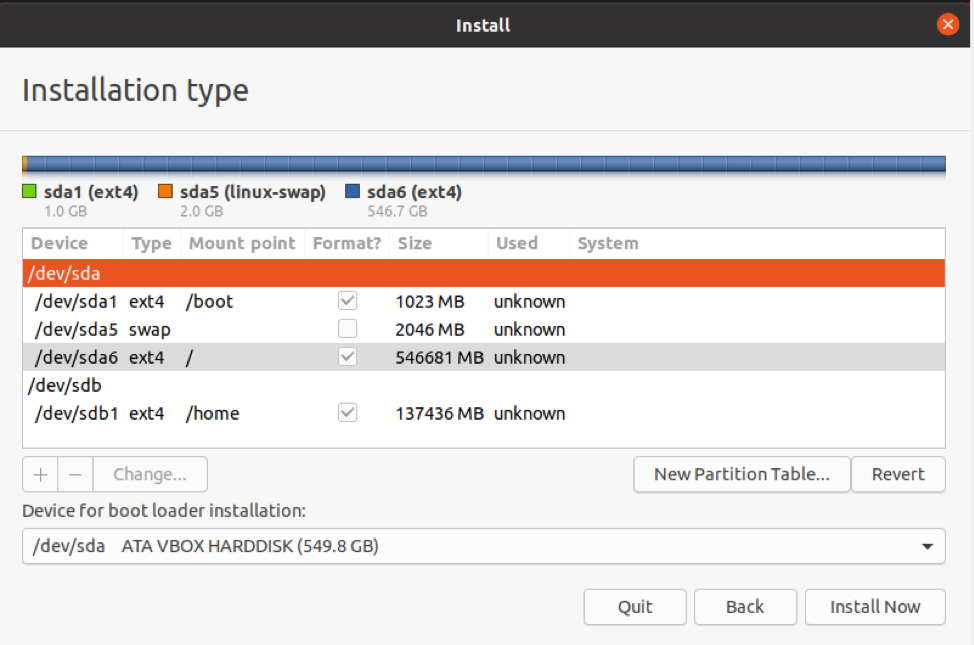Click the green sda1 (ext4) legend swatch

click(x=27, y=191)
